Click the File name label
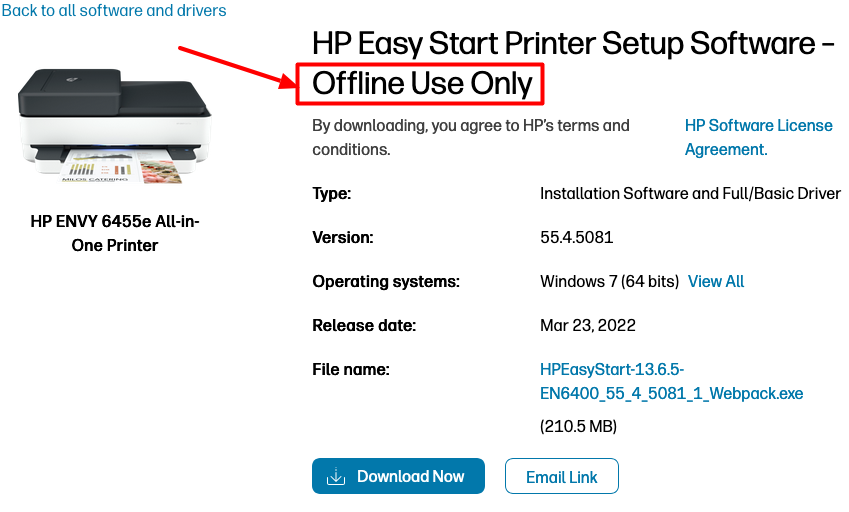 [351, 370]
